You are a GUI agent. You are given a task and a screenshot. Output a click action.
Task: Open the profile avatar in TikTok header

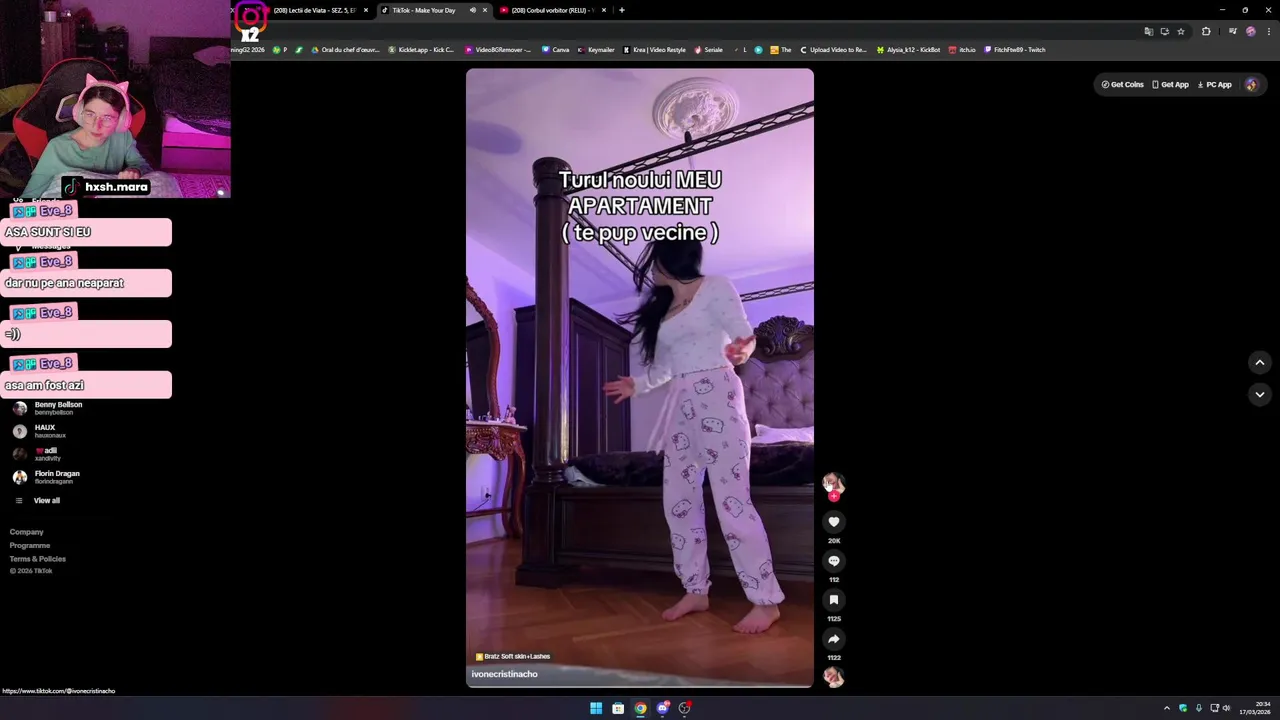[x=1251, y=85]
